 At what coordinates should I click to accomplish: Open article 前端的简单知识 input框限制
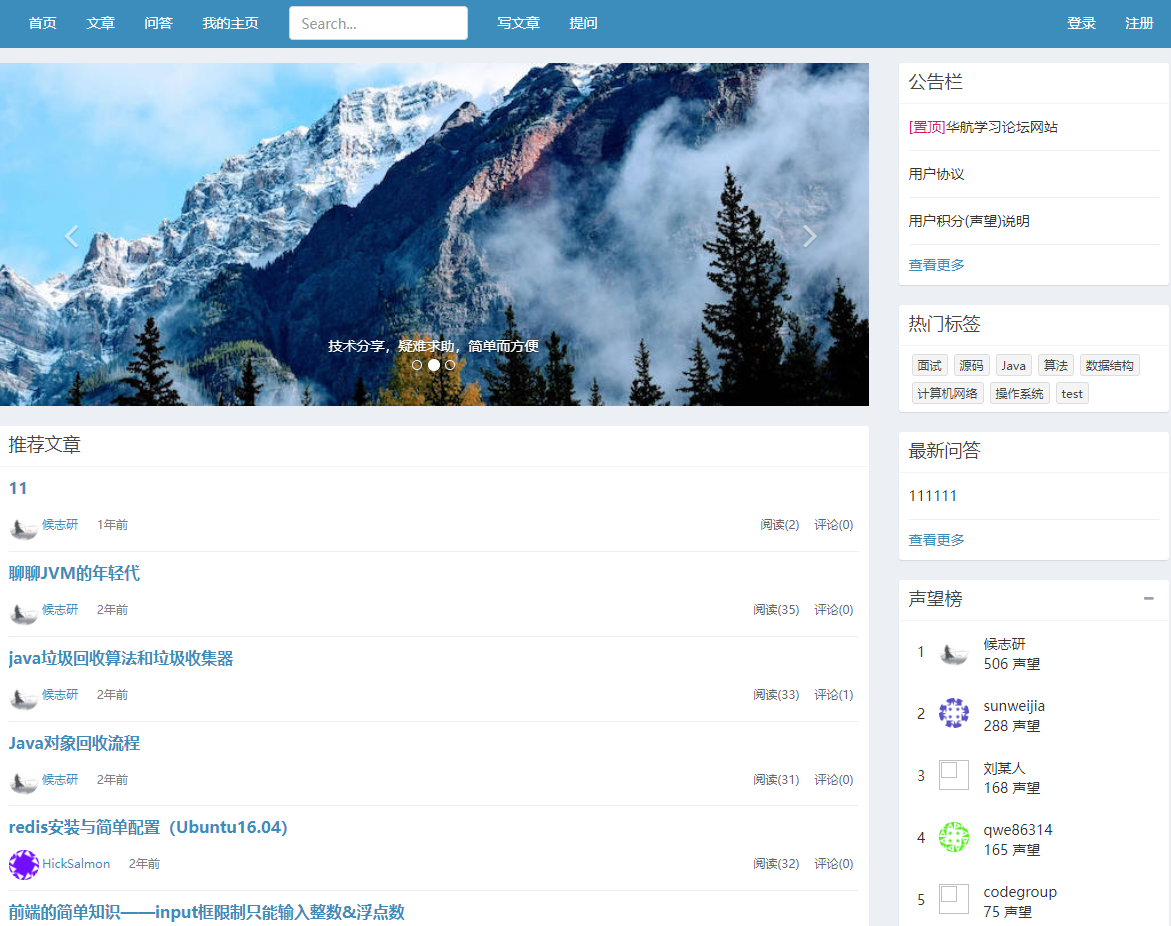coord(206,912)
